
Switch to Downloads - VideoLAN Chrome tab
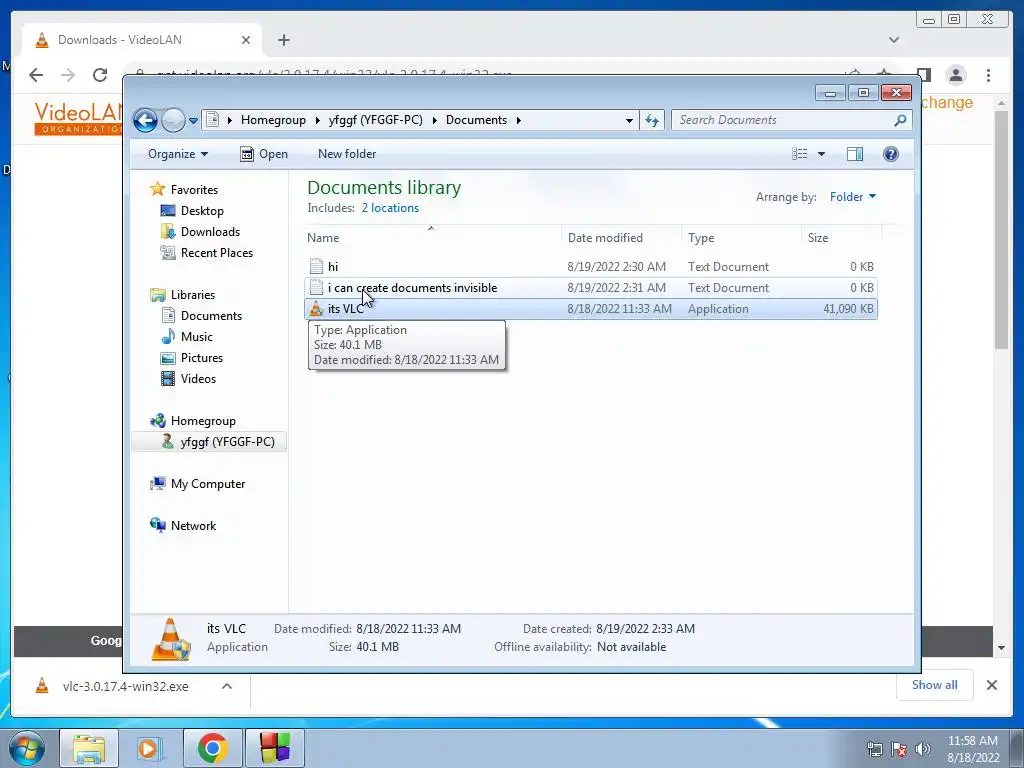[142, 40]
